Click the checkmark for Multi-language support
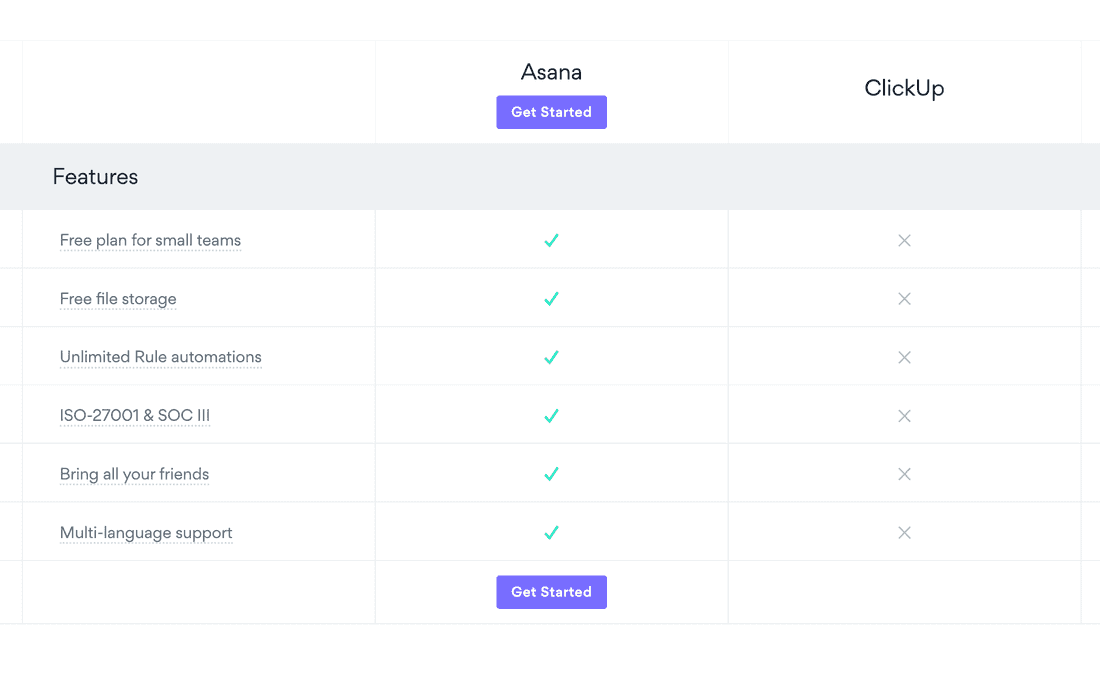 pyautogui.click(x=551, y=532)
